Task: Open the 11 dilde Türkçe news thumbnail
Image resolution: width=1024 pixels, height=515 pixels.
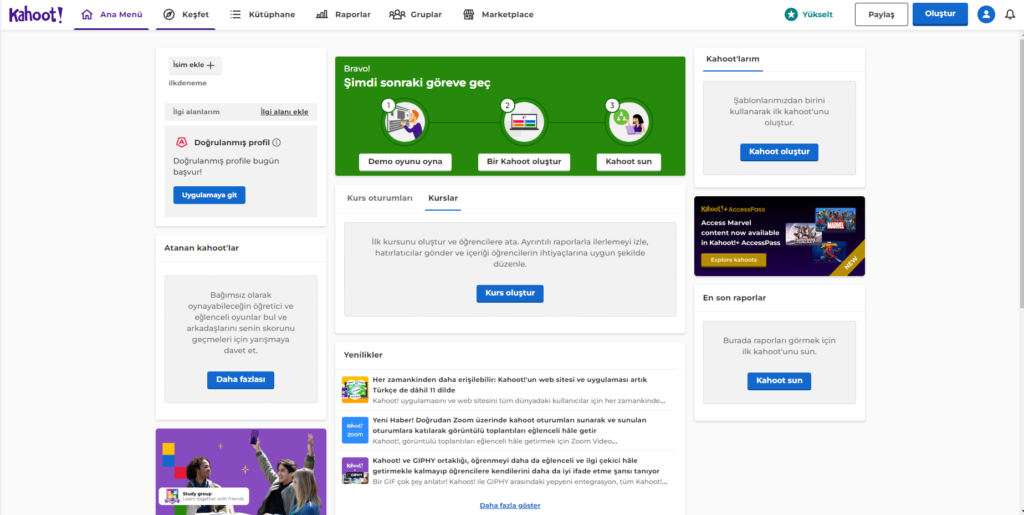Action: coord(355,390)
